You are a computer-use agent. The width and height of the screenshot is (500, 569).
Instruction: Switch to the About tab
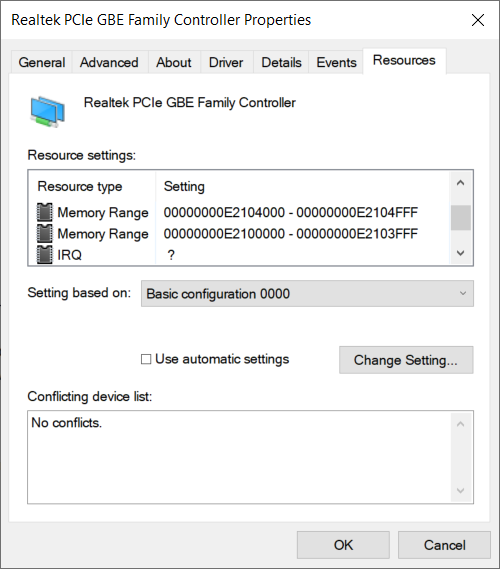click(x=174, y=62)
